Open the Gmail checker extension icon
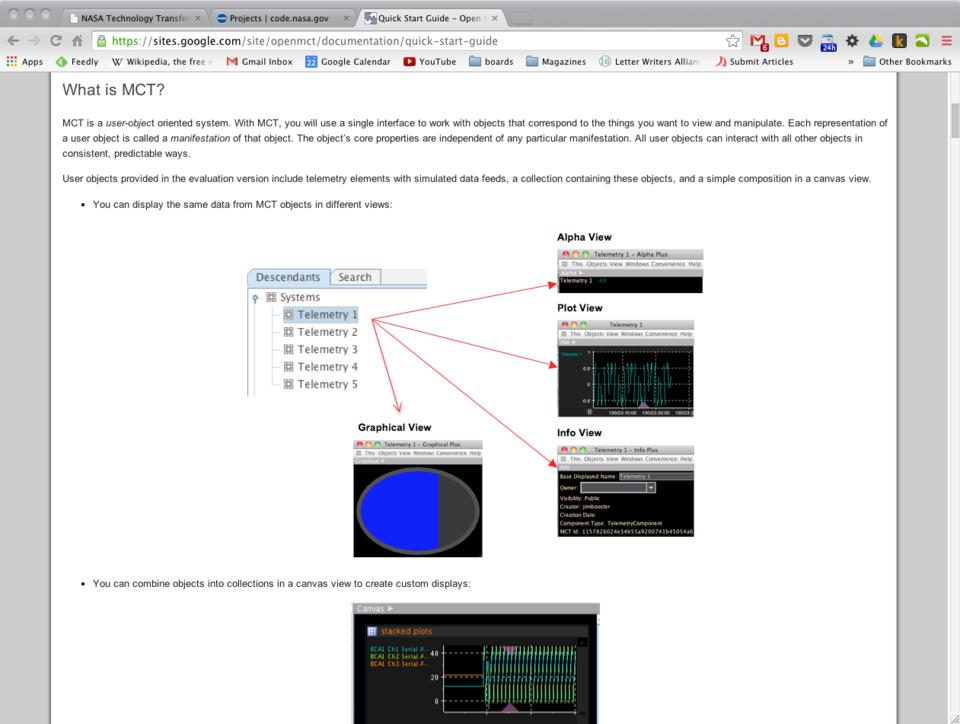This screenshot has width=960, height=724. [759, 41]
